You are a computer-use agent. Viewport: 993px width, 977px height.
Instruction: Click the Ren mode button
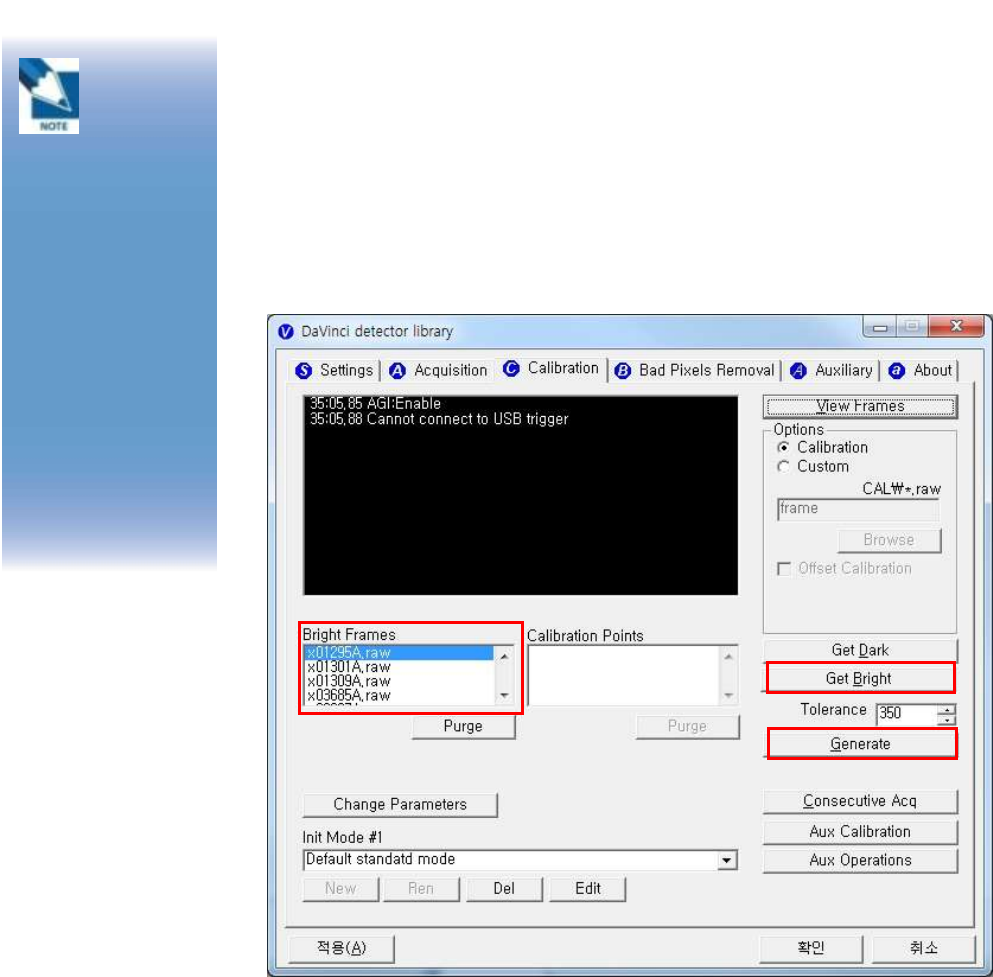[x=421, y=888]
